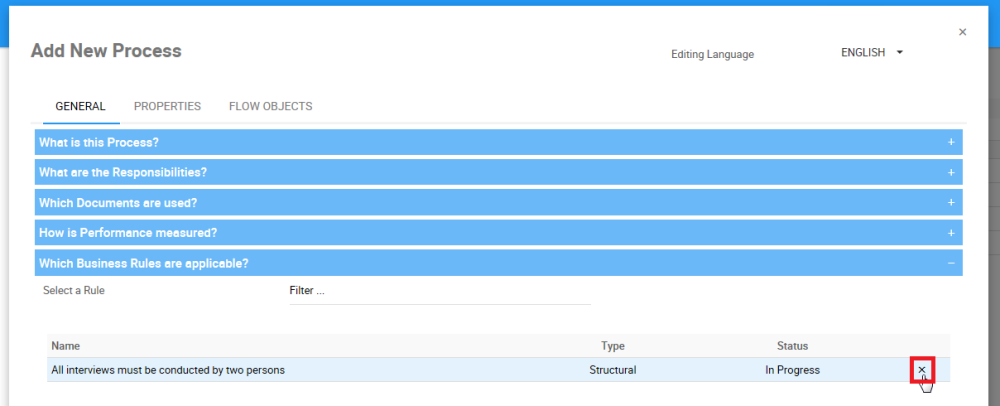Screen dimensions: 1000x406
Task: Open the ENGLISH editing language selector
Action: 864,53
